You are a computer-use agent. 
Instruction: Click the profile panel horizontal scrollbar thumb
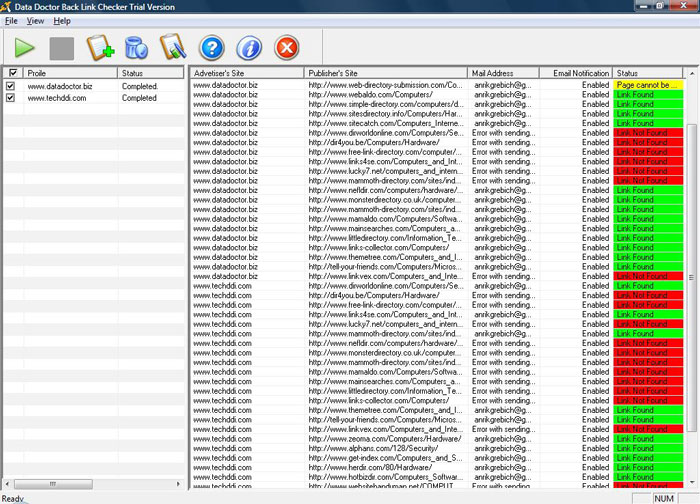53,484
